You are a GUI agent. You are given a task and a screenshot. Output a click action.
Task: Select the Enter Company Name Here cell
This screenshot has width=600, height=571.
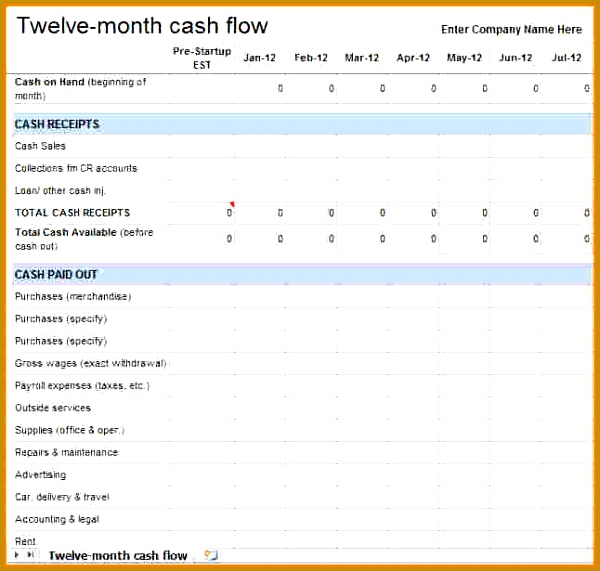pos(511,29)
